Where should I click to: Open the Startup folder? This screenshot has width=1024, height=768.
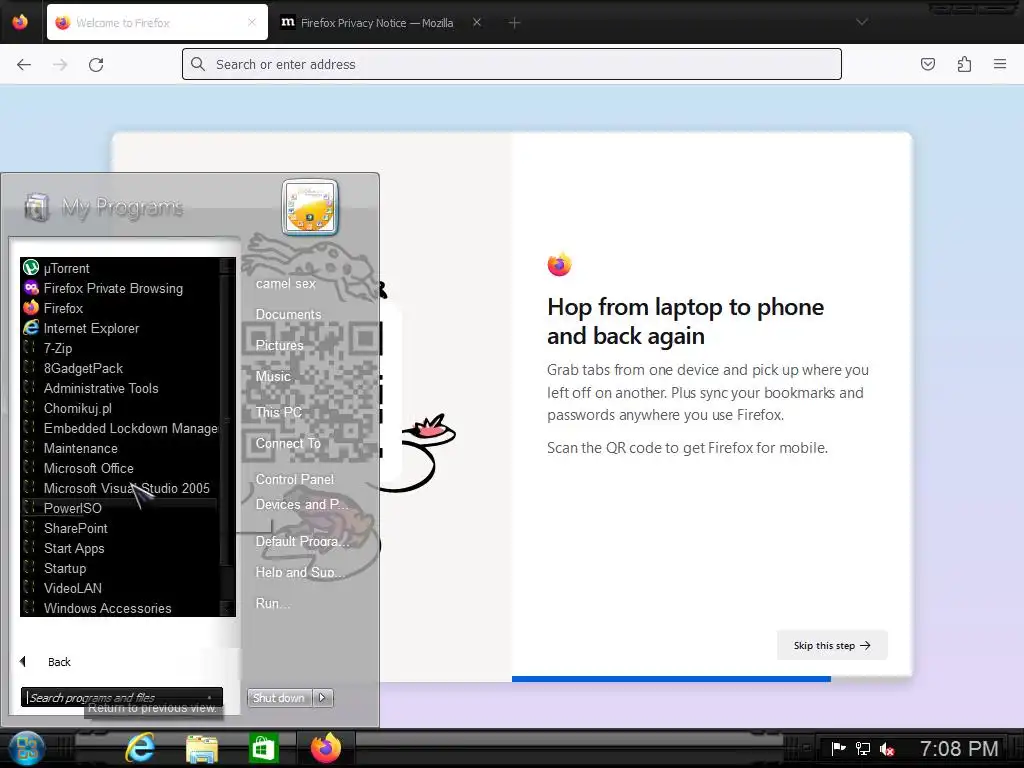tap(121, 568)
